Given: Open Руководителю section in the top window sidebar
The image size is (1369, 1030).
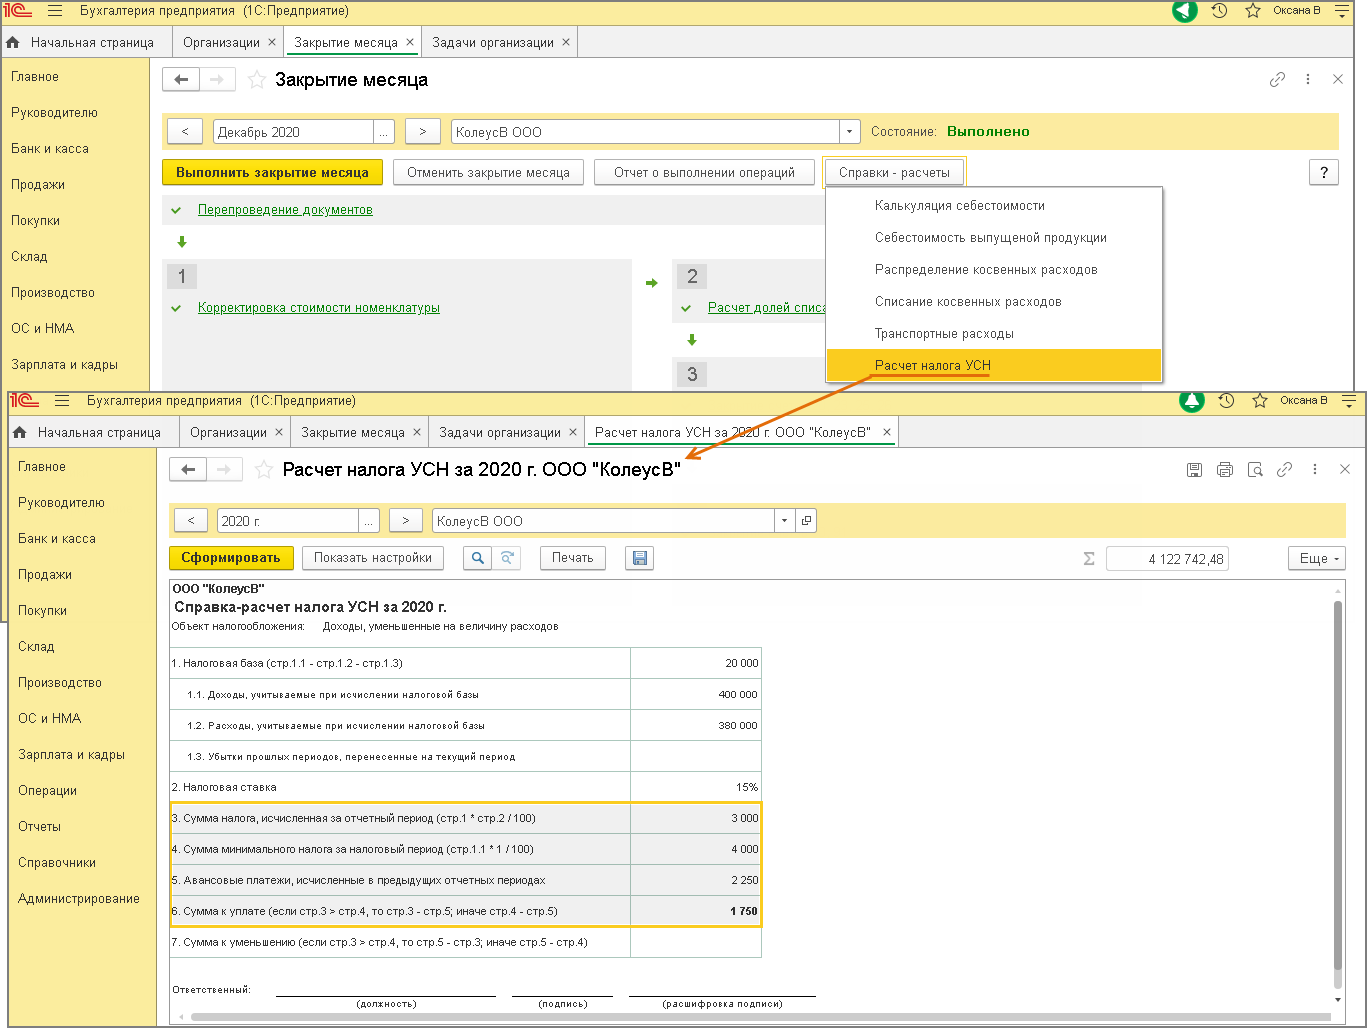Looking at the screenshot, I should pos(54,113).
